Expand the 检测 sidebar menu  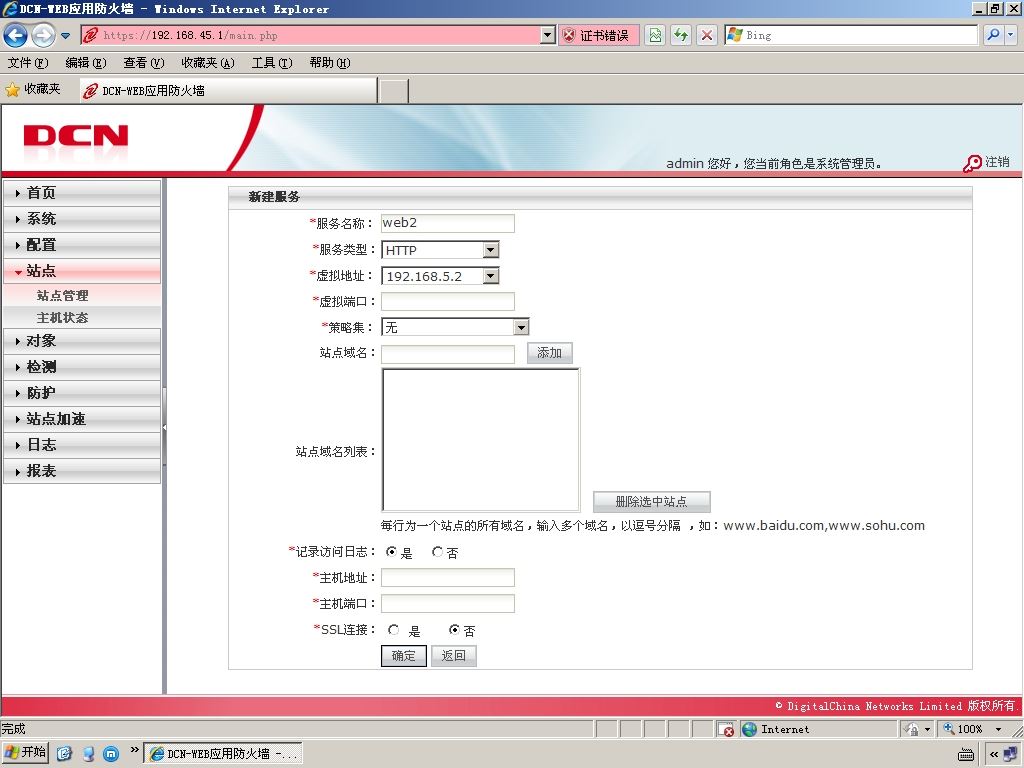(82, 367)
